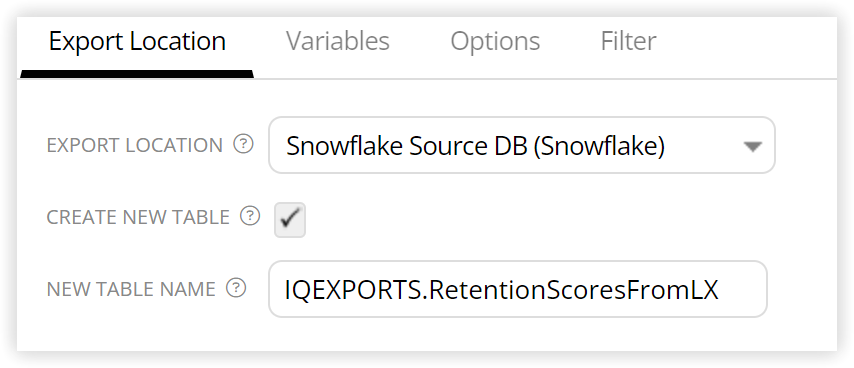Uncheck the Create New Table checkbox
The width and height of the screenshot is (854, 368).
(290, 220)
